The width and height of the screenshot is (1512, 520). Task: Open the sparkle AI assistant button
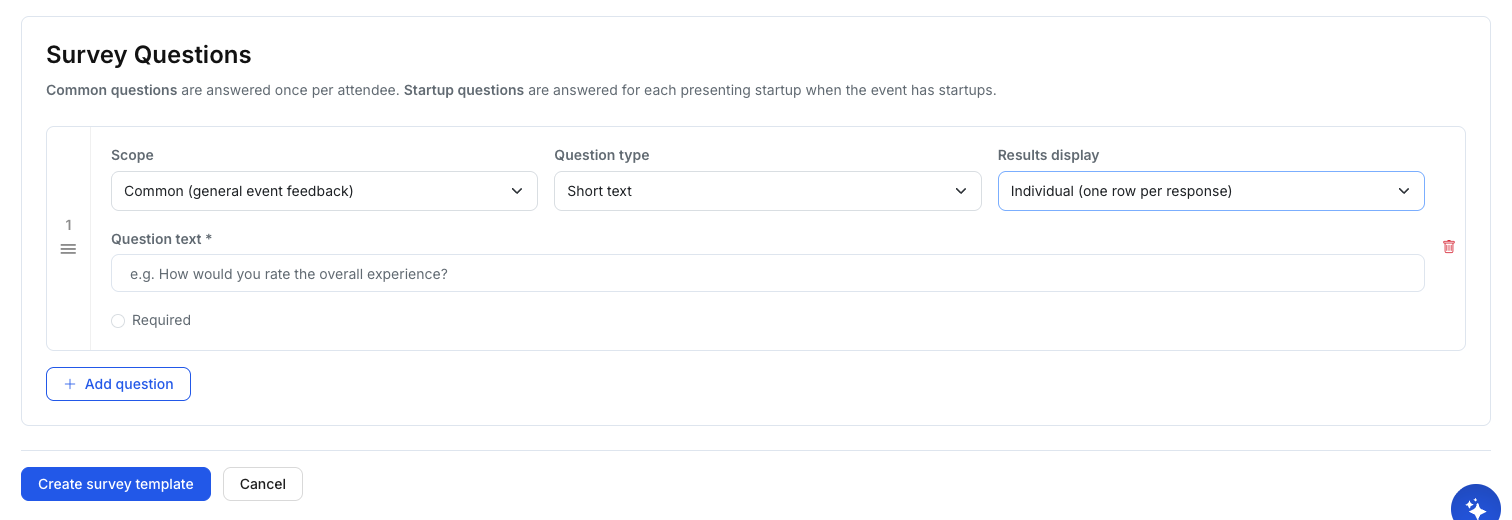1476,506
